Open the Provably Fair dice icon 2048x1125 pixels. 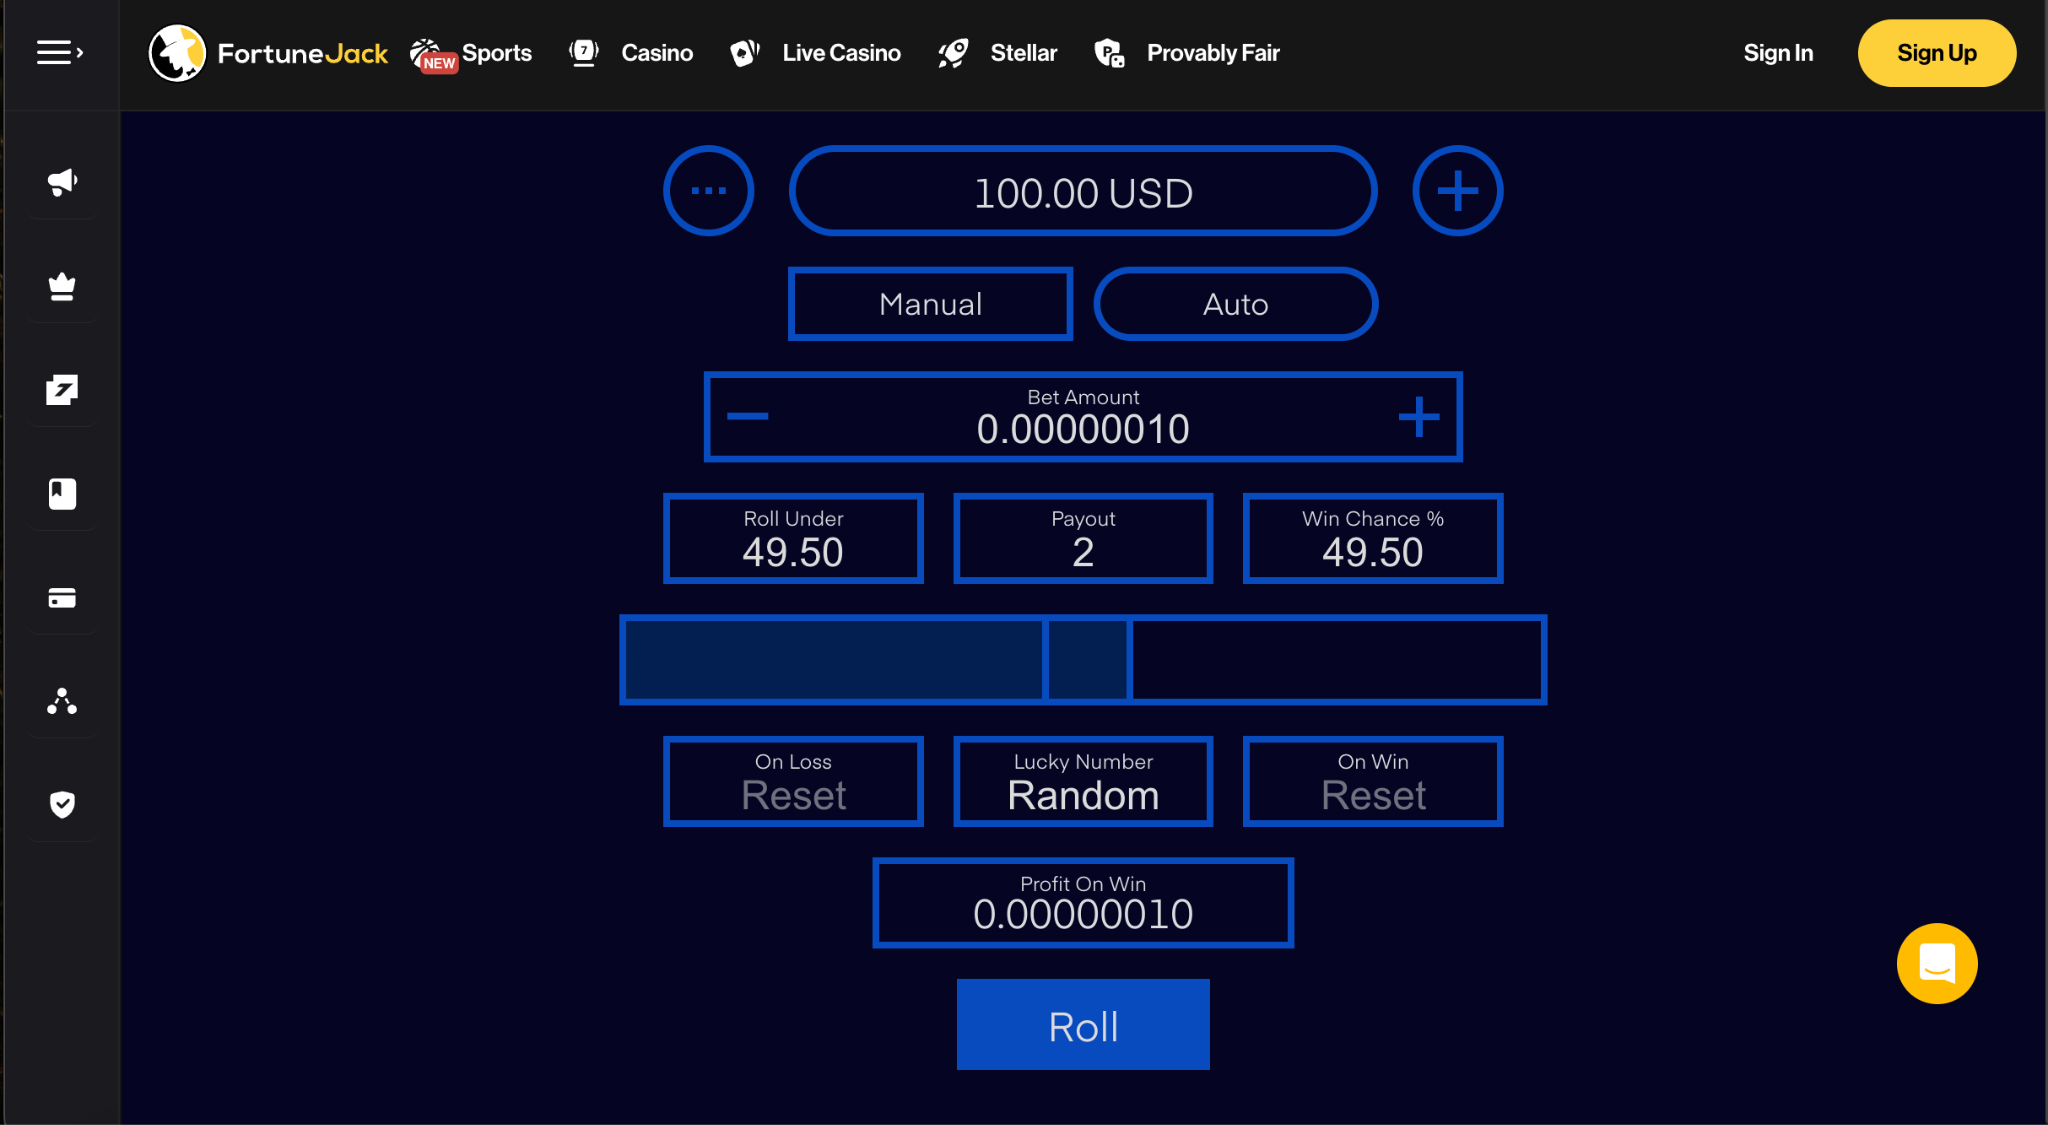1108,52
